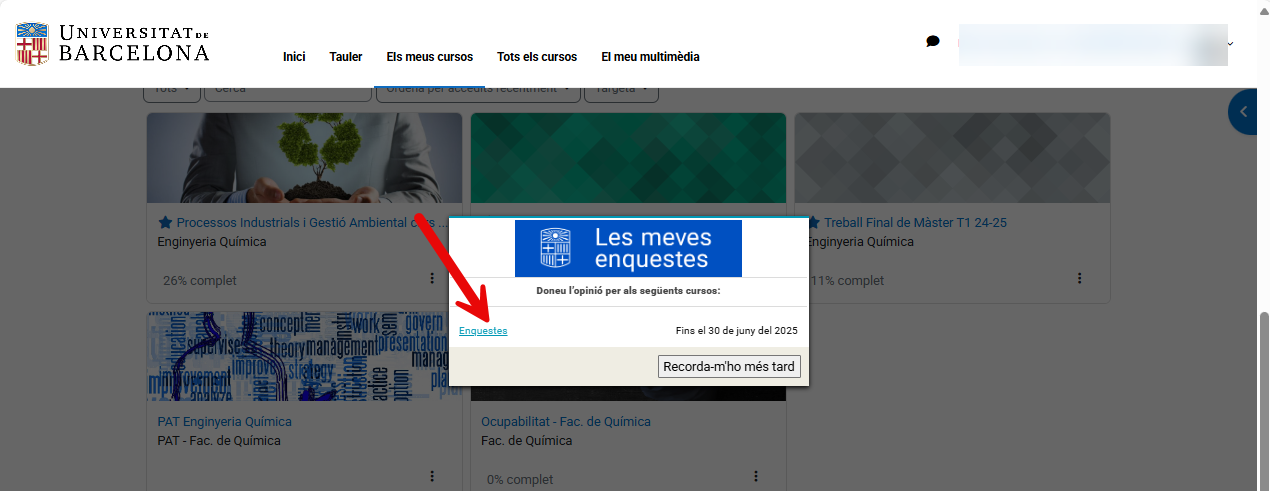This screenshot has width=1270, height=491.
Task: Open the Targeta view dropdown
Action: (x=621, y=89)
